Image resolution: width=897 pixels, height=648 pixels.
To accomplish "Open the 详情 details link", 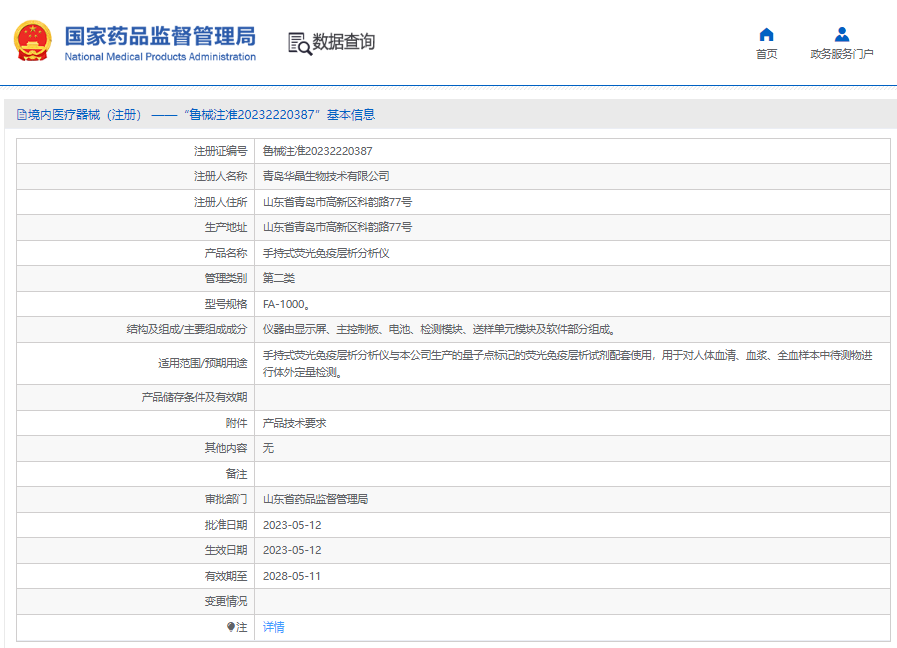I will point(273,627).
